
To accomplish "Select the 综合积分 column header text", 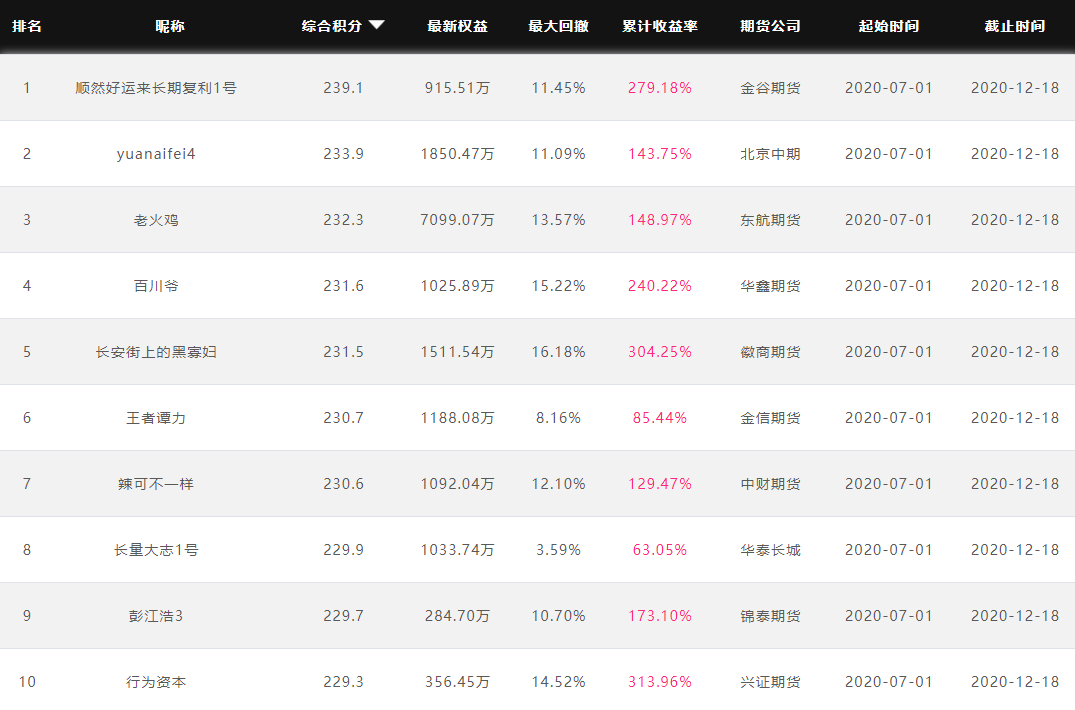I will (x=332, y=26).
